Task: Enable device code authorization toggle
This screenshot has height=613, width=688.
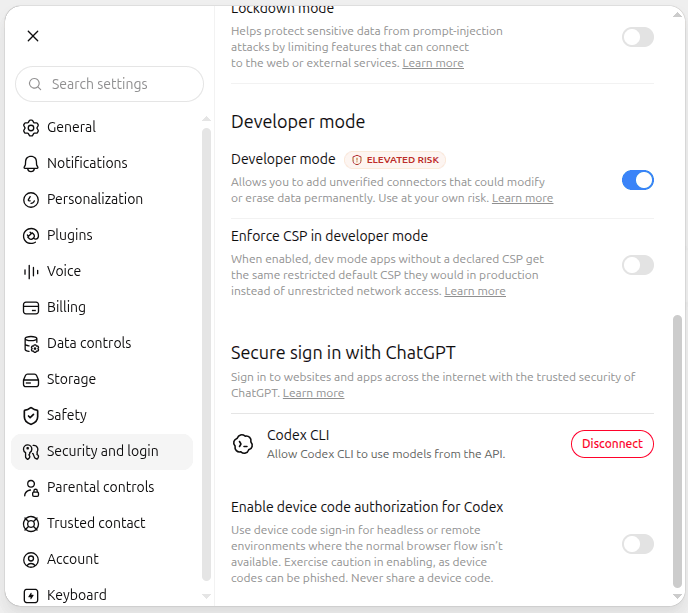Action: pos(638,544)
